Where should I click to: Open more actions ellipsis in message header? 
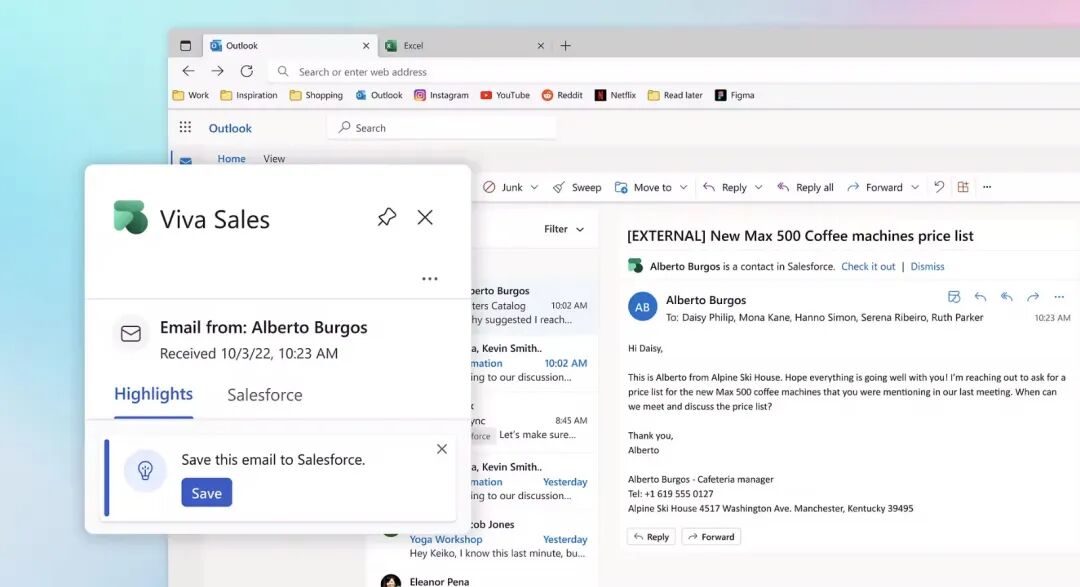point(1059,297)
